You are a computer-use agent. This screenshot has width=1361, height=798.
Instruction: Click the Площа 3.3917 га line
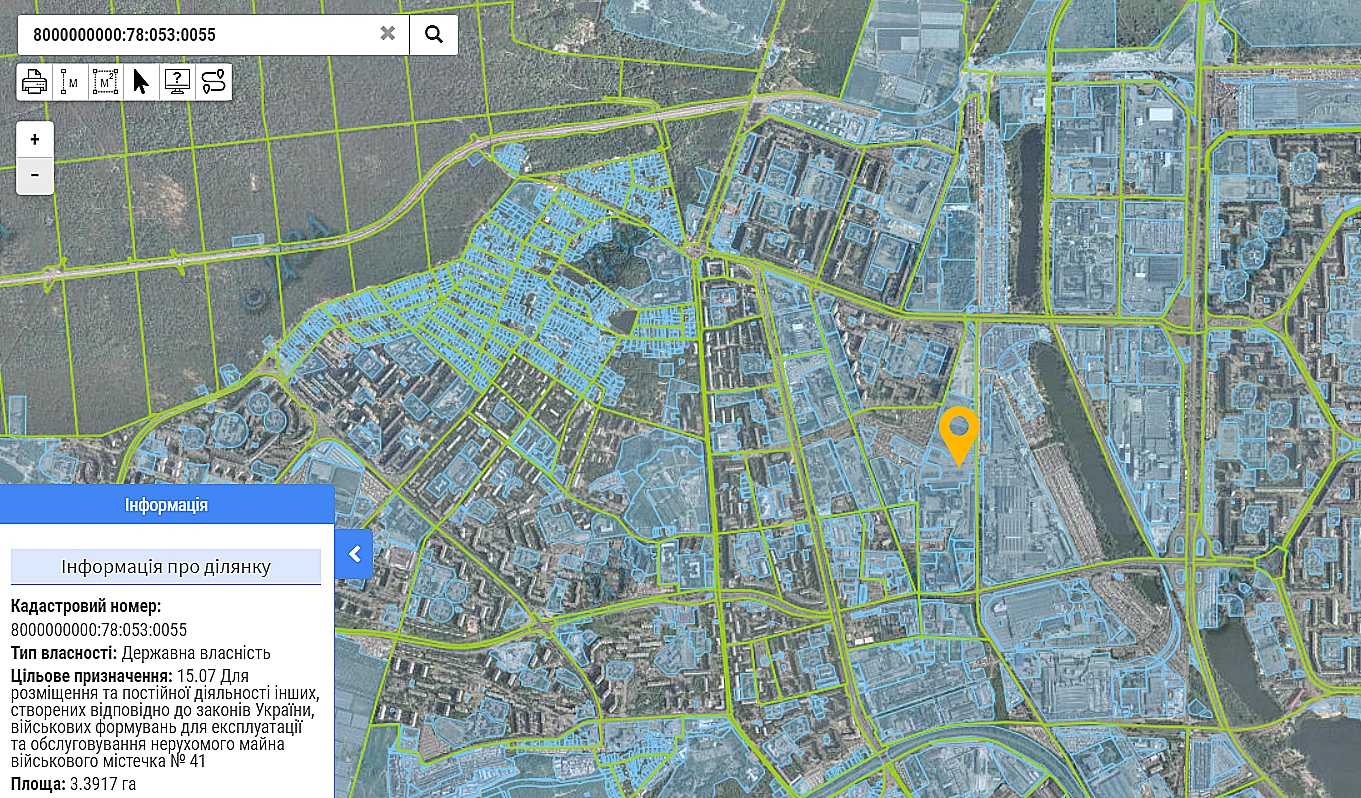point(73,783)
